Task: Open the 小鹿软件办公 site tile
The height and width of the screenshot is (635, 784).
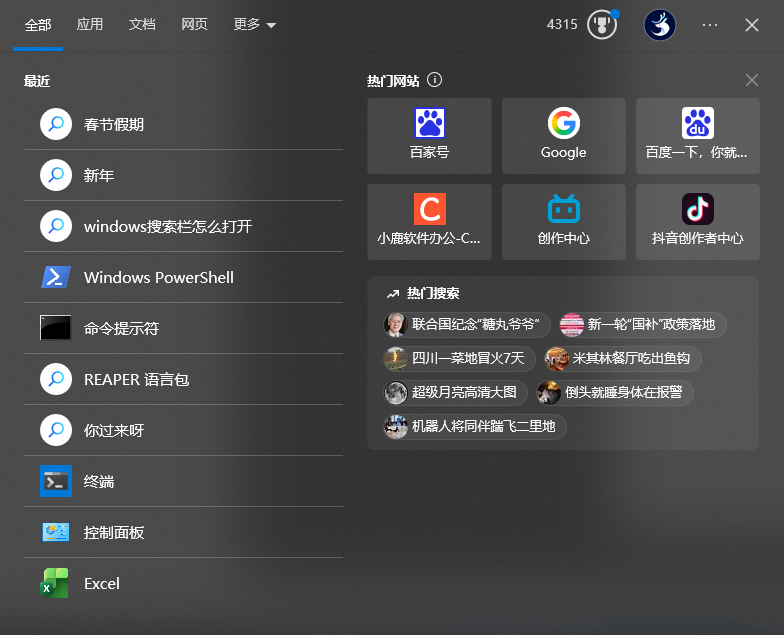Action: tap(430, 222)
